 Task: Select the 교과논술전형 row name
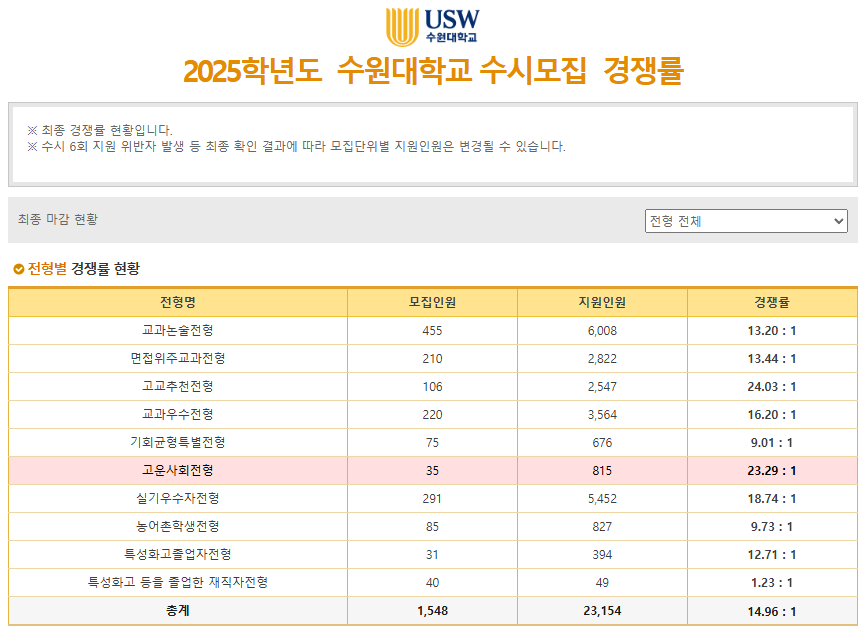[178, 330]
